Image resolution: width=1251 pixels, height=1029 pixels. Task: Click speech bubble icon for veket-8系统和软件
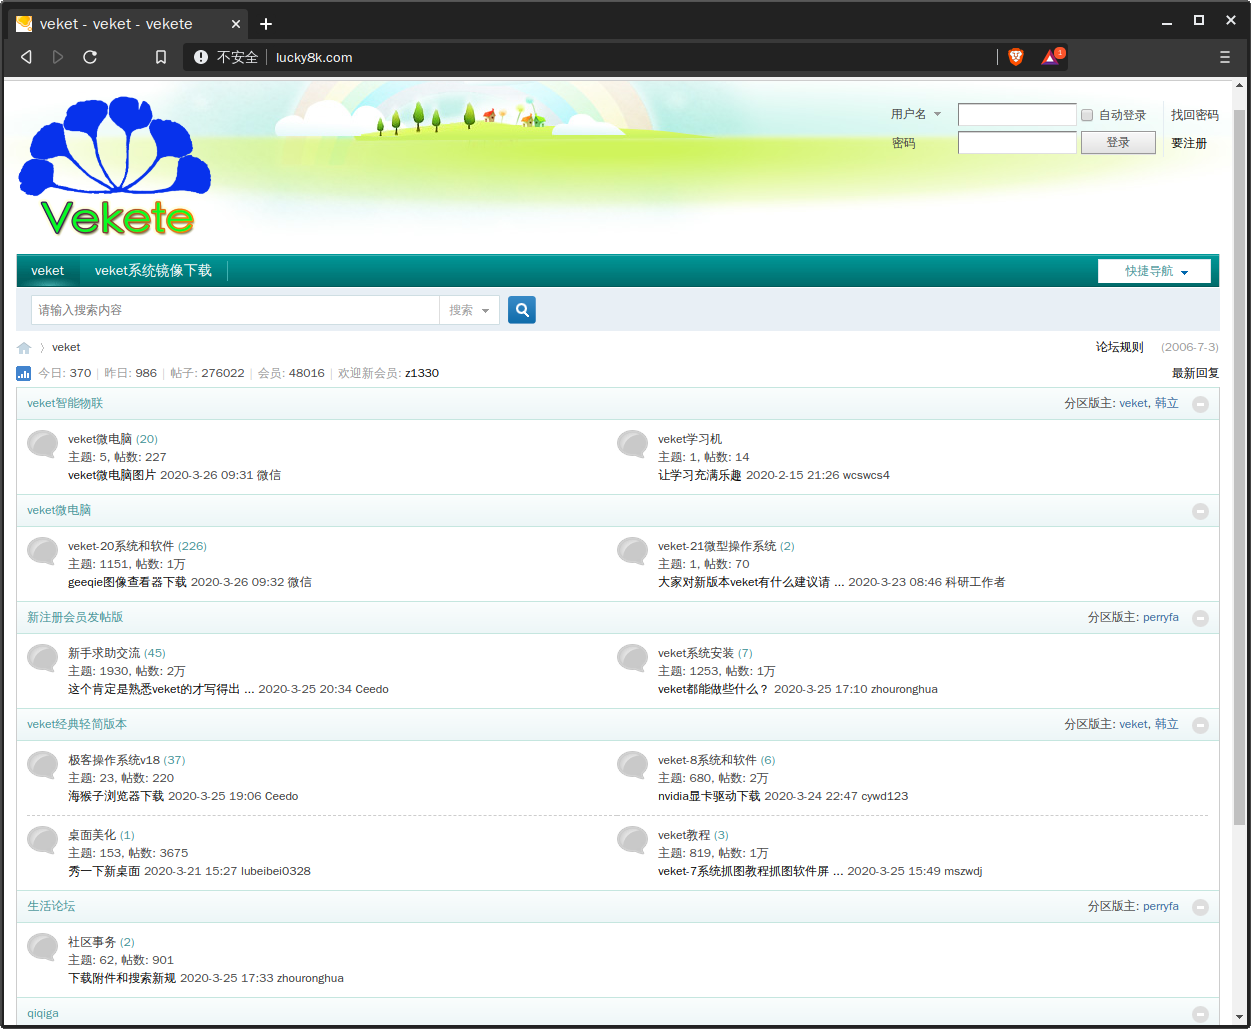click(632, 764)
